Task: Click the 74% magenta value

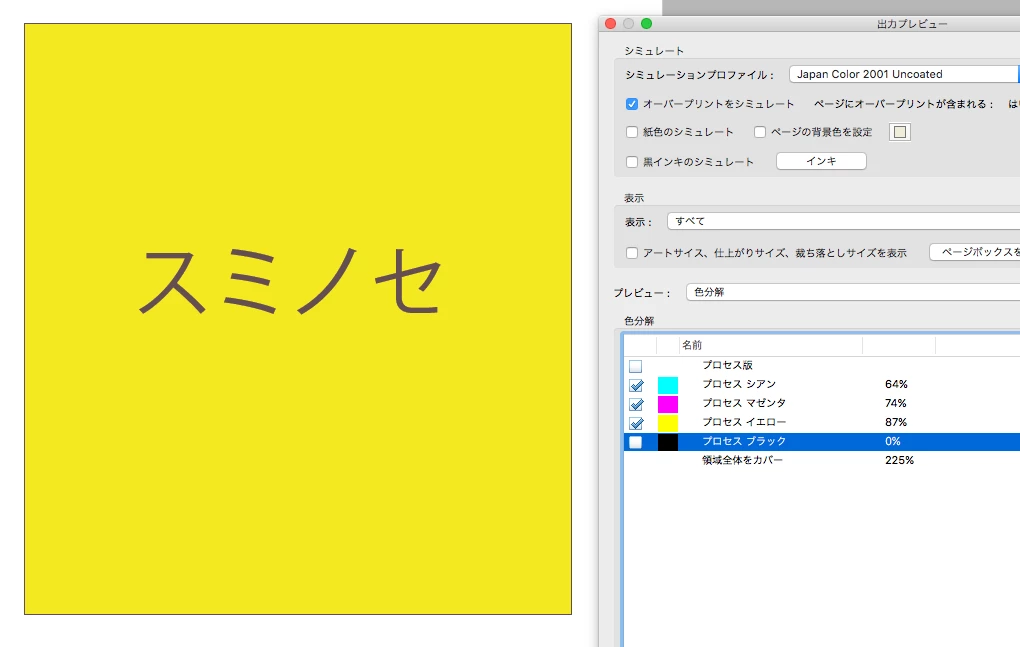Action: click(x=896, y=403)
